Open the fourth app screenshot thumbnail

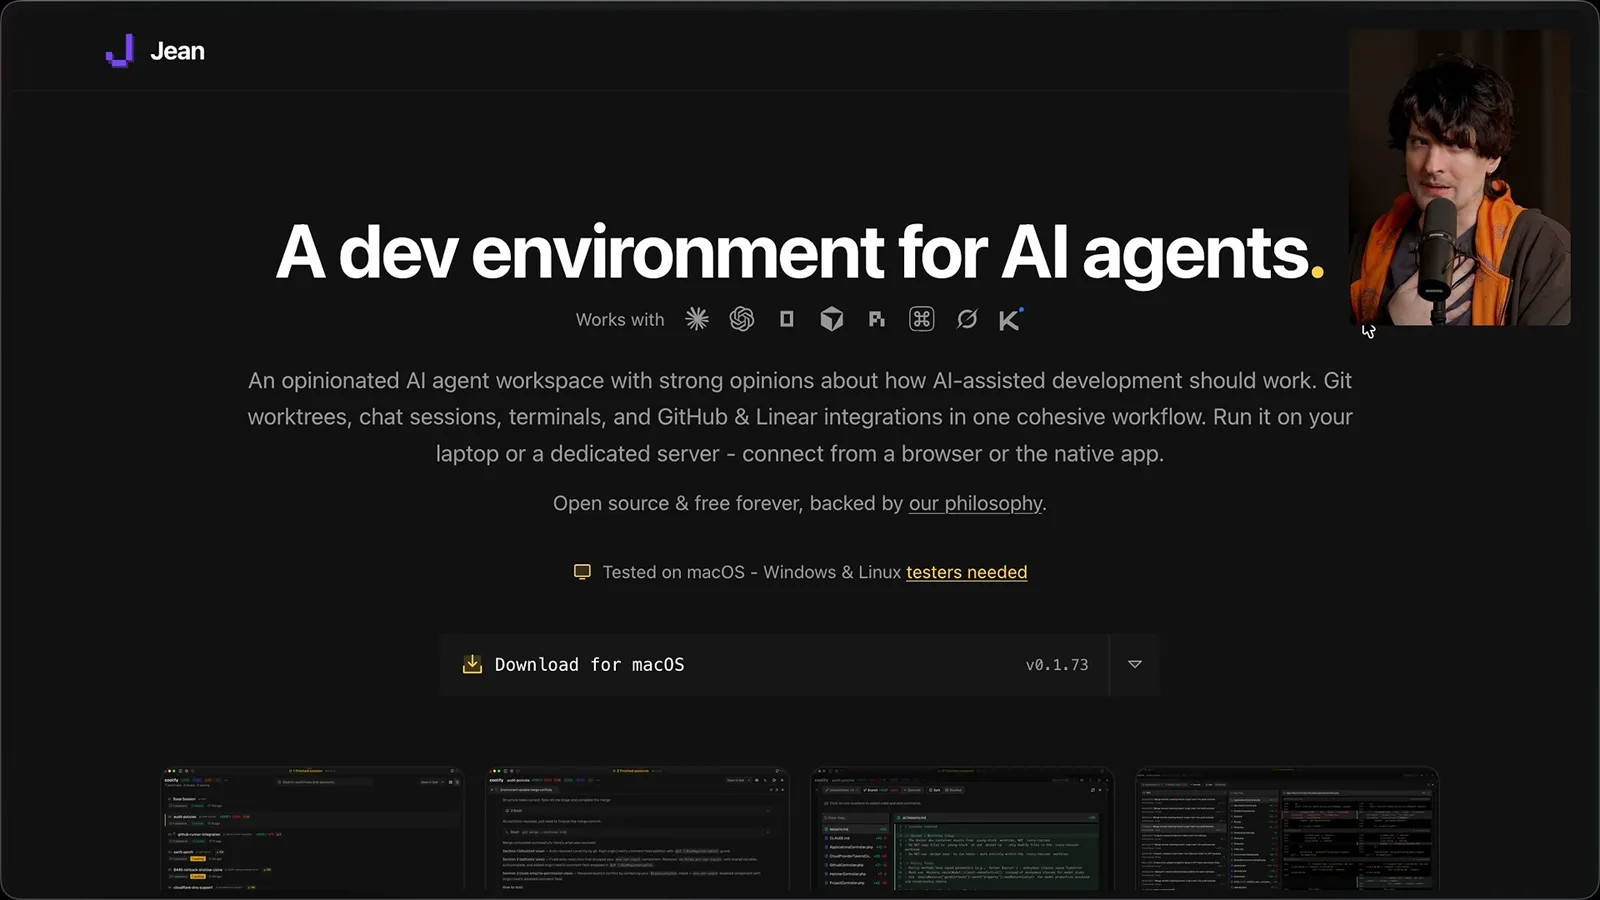1287,828
